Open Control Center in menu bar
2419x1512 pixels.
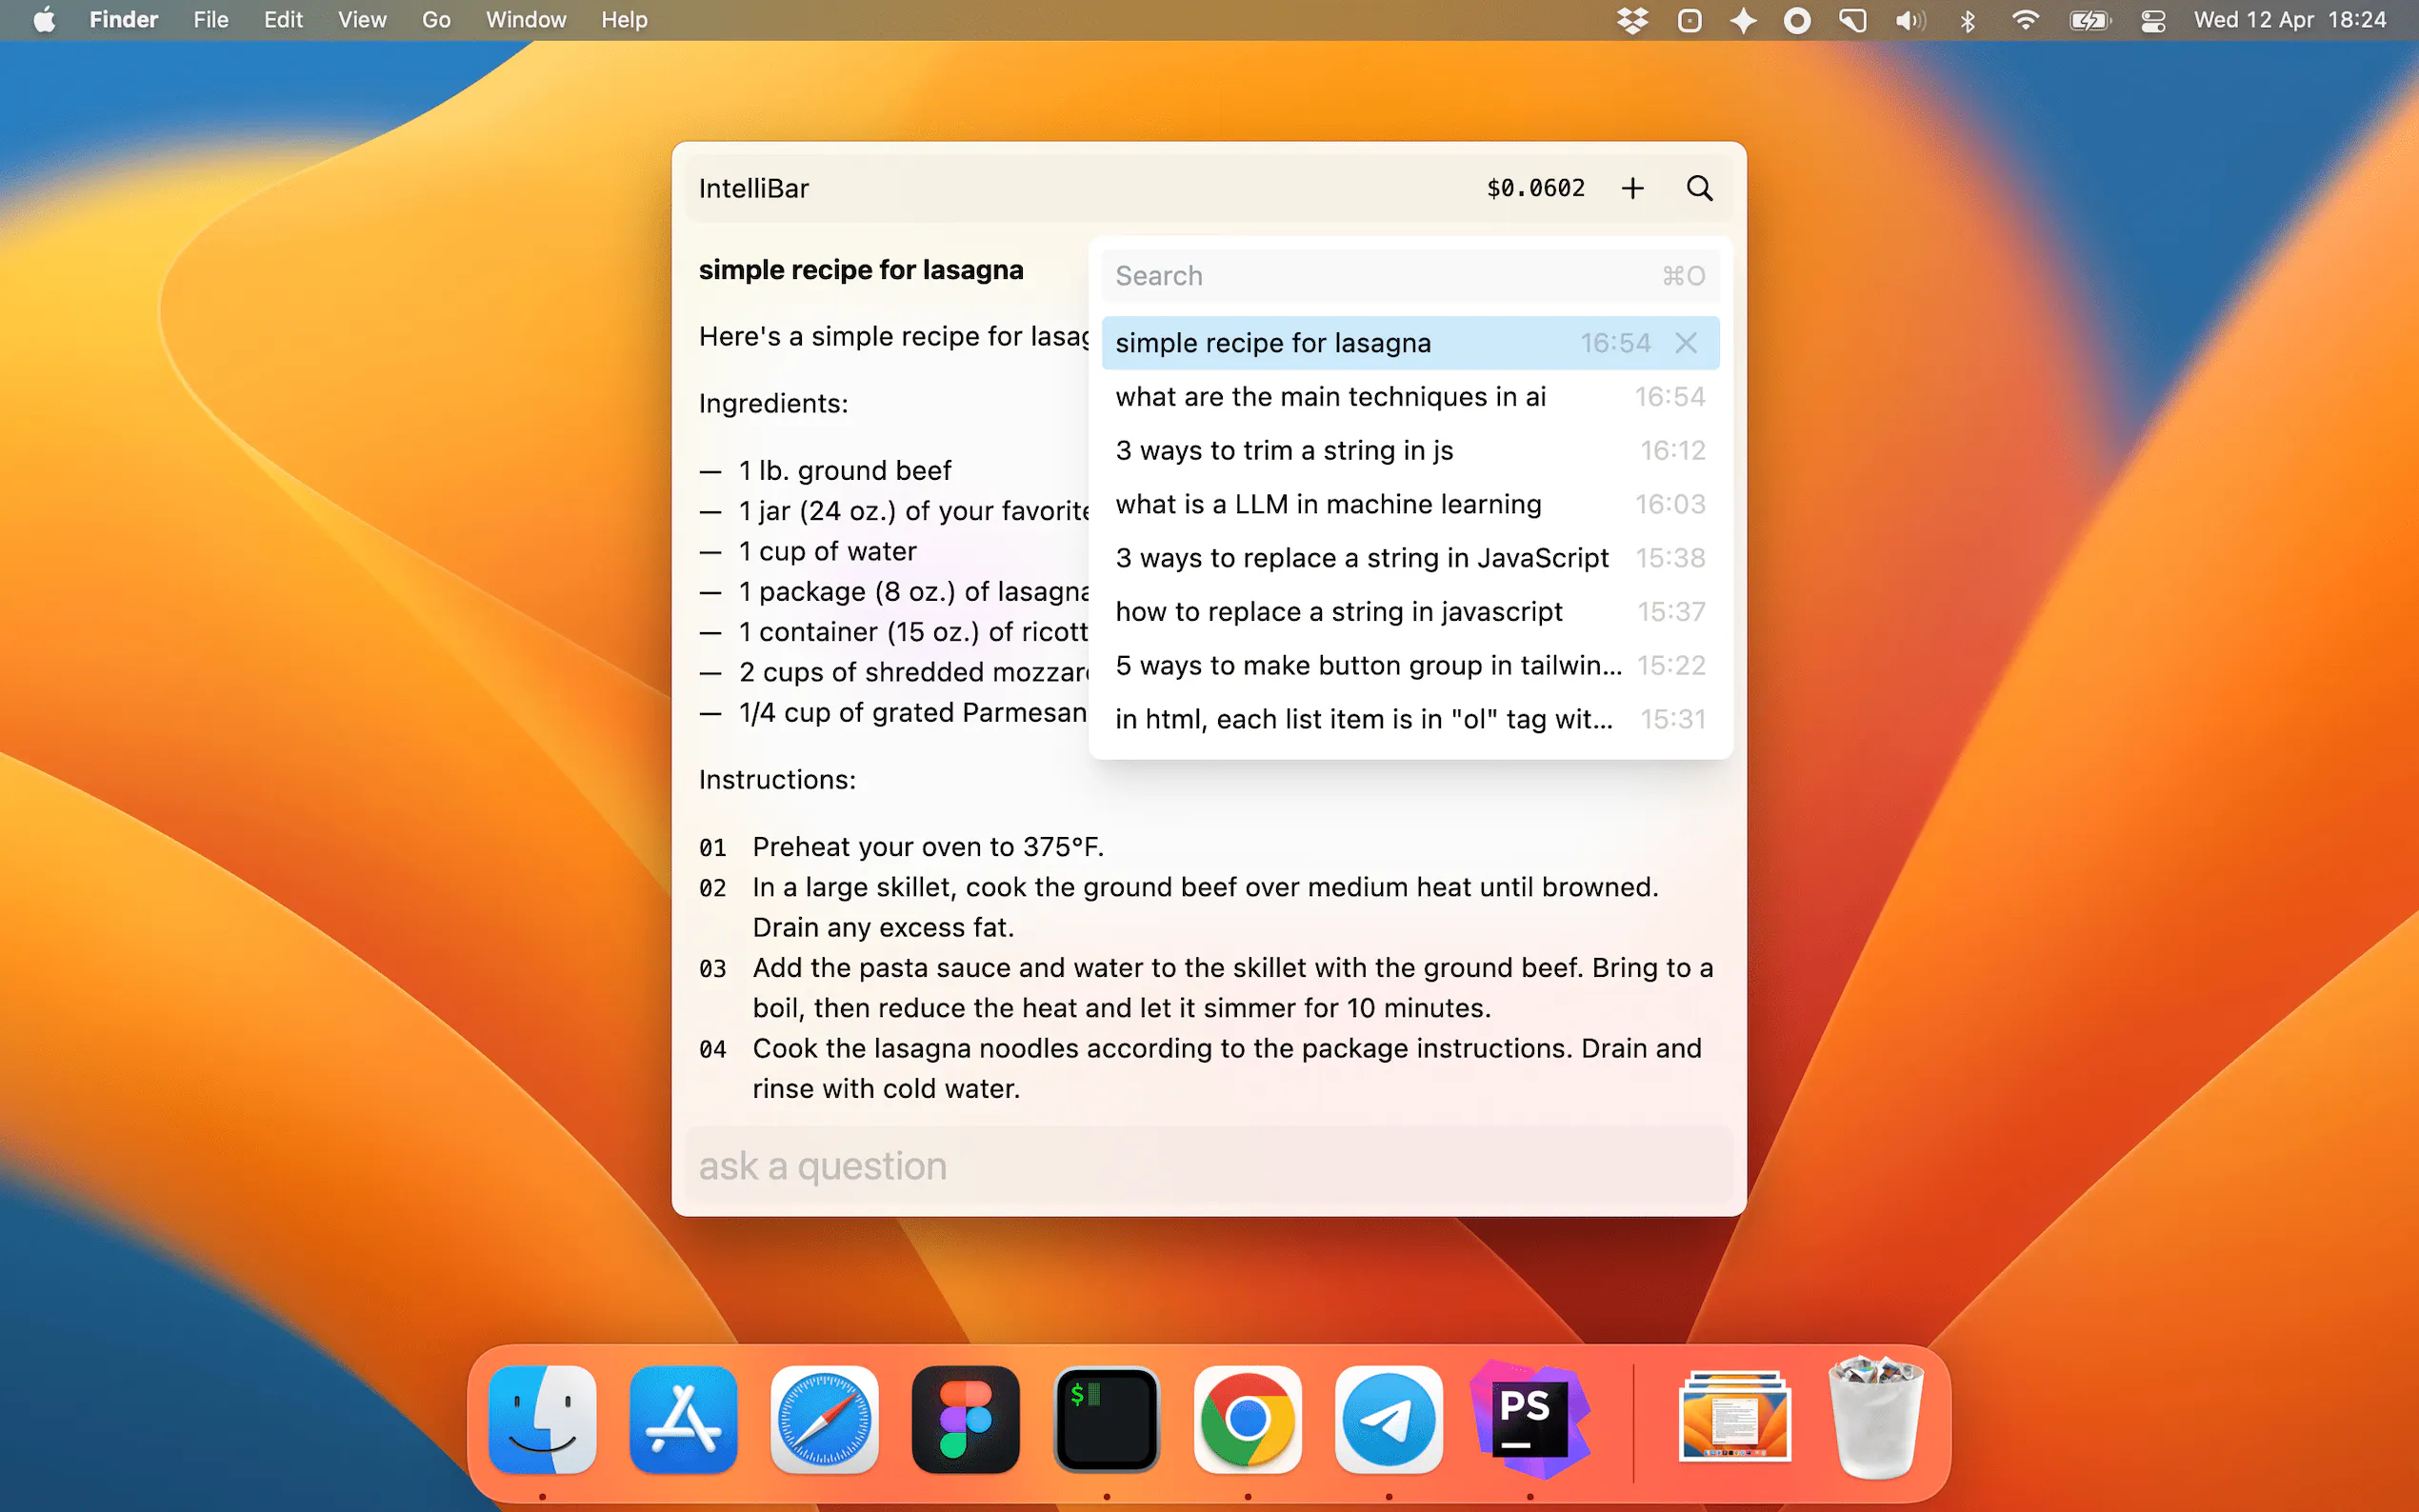click(x=2152, y=20)
